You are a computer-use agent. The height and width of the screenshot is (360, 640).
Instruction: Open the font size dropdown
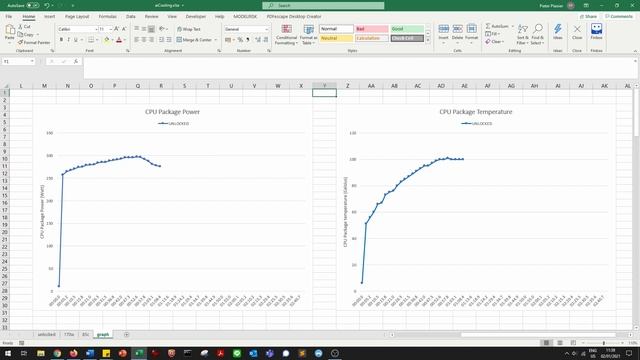pyautogui.click(x=111, y=29)
